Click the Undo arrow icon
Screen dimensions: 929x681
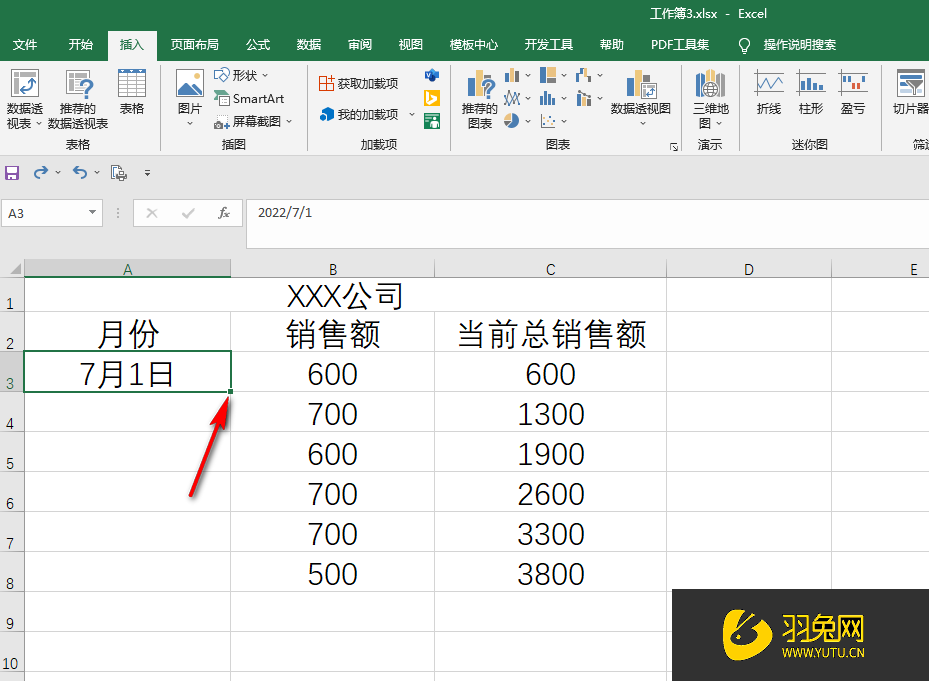pyautogui.click(x=79, y=172)
